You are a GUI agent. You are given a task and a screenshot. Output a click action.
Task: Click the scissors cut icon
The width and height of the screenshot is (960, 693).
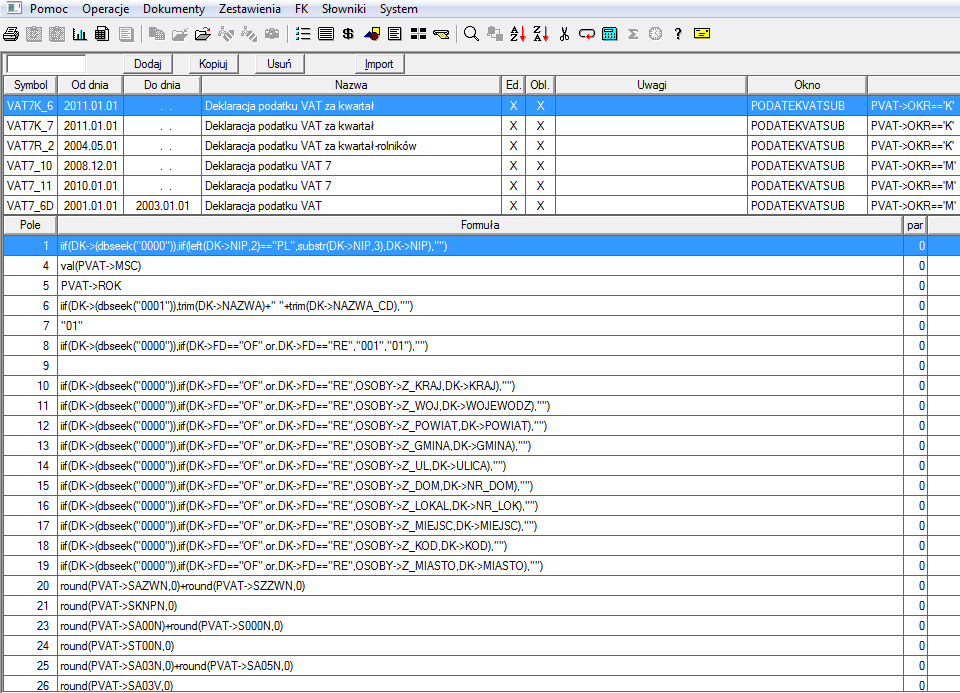(564, 33)
